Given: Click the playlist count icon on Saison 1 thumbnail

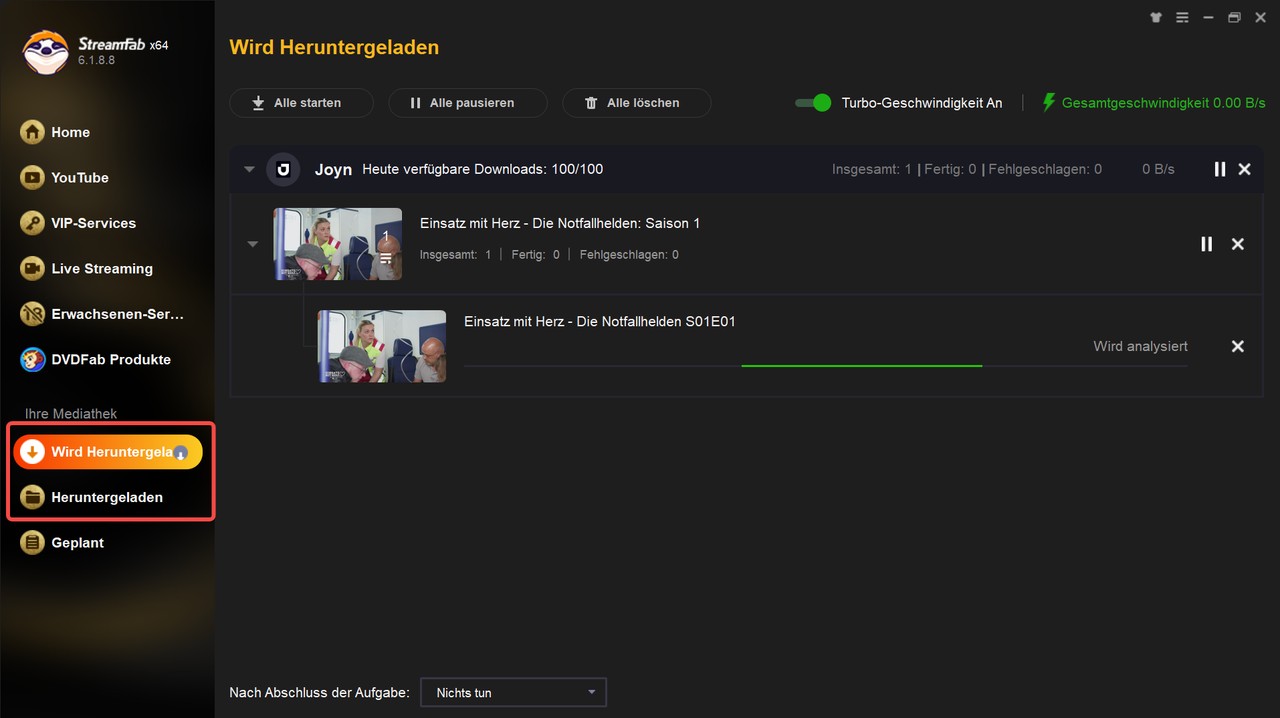Looking at the screenshot, I should [x=386, y=259].
